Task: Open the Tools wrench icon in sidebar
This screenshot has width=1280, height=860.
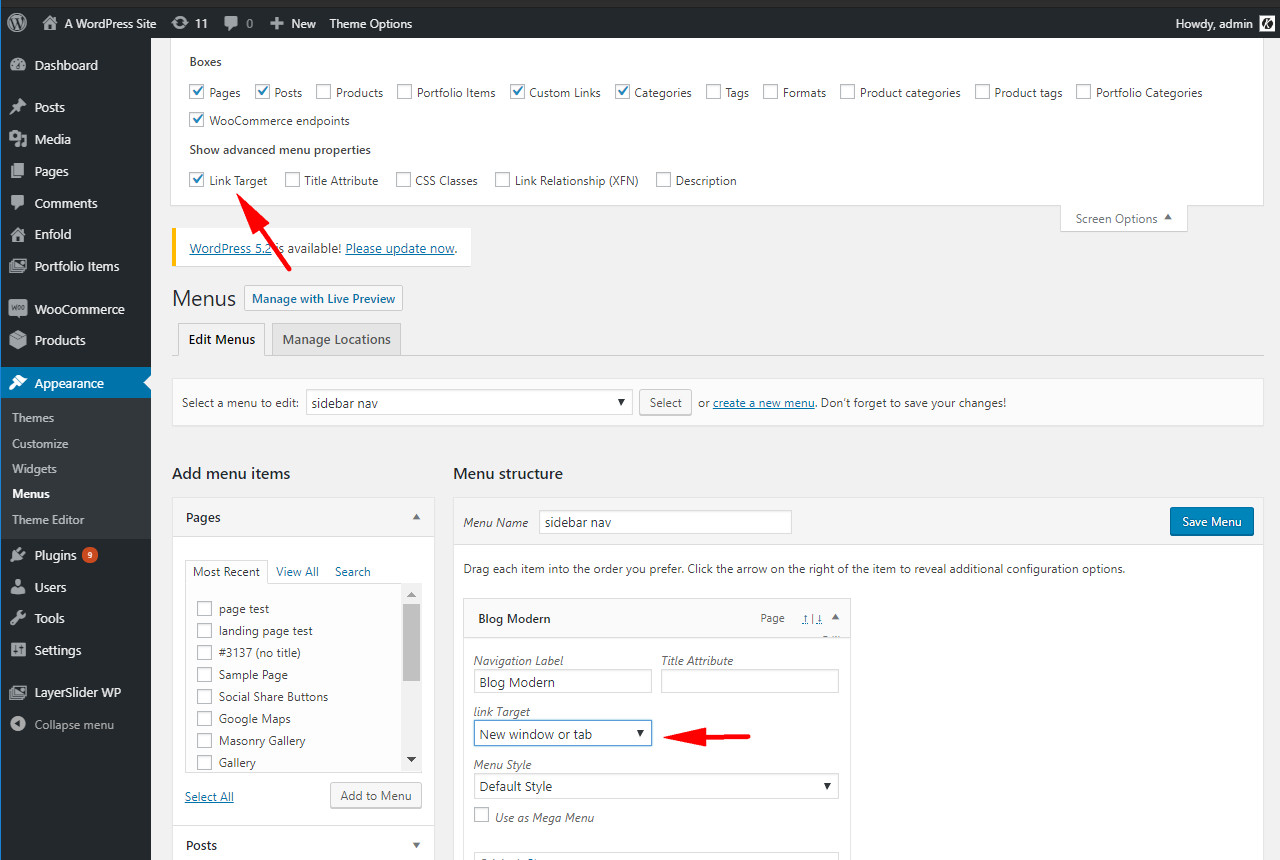Action: 18,618
